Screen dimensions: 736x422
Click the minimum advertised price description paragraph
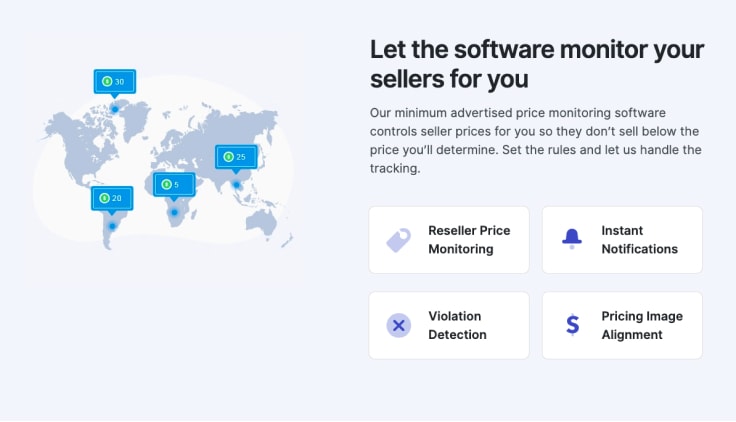click(x=535, y=140)
